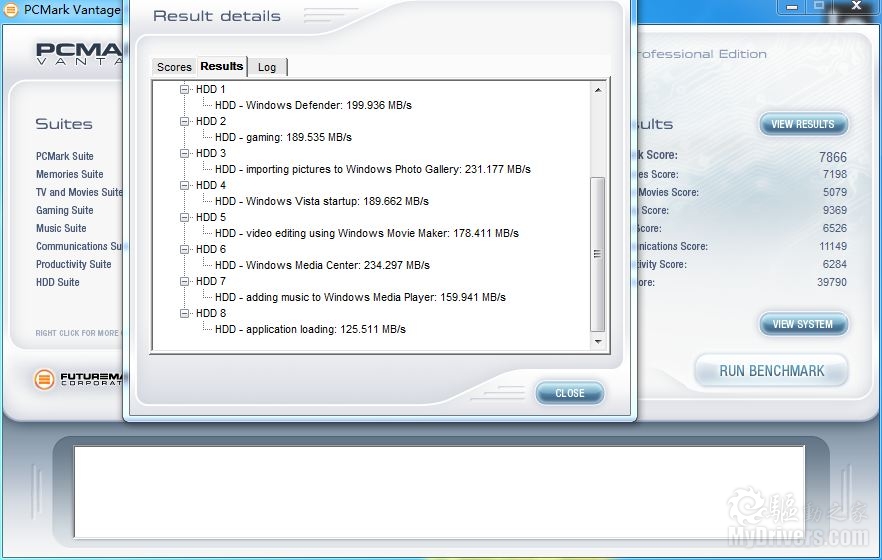
Task: Click the PCMark Vantage title bar icon
Action: 11,10
